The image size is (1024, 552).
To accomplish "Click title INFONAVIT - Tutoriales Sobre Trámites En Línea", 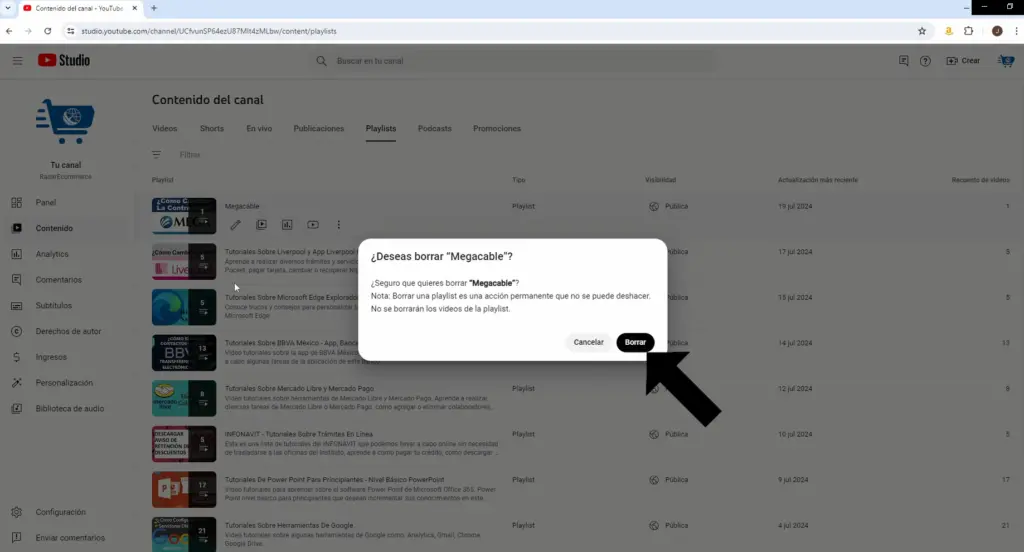I will point(298,434).
